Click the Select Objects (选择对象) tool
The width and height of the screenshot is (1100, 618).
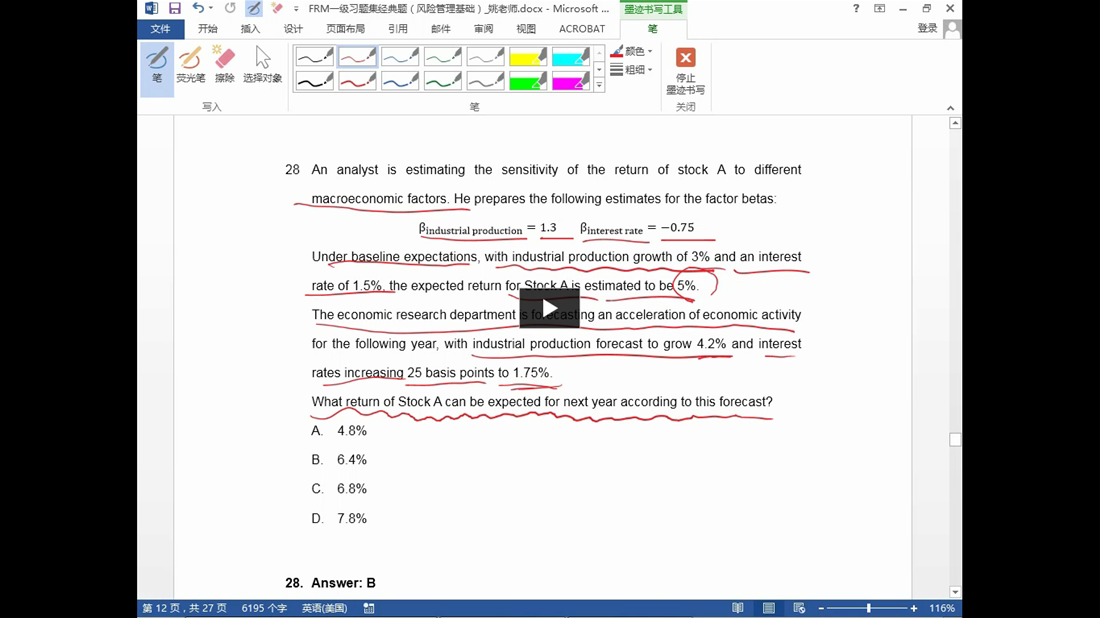262,66
